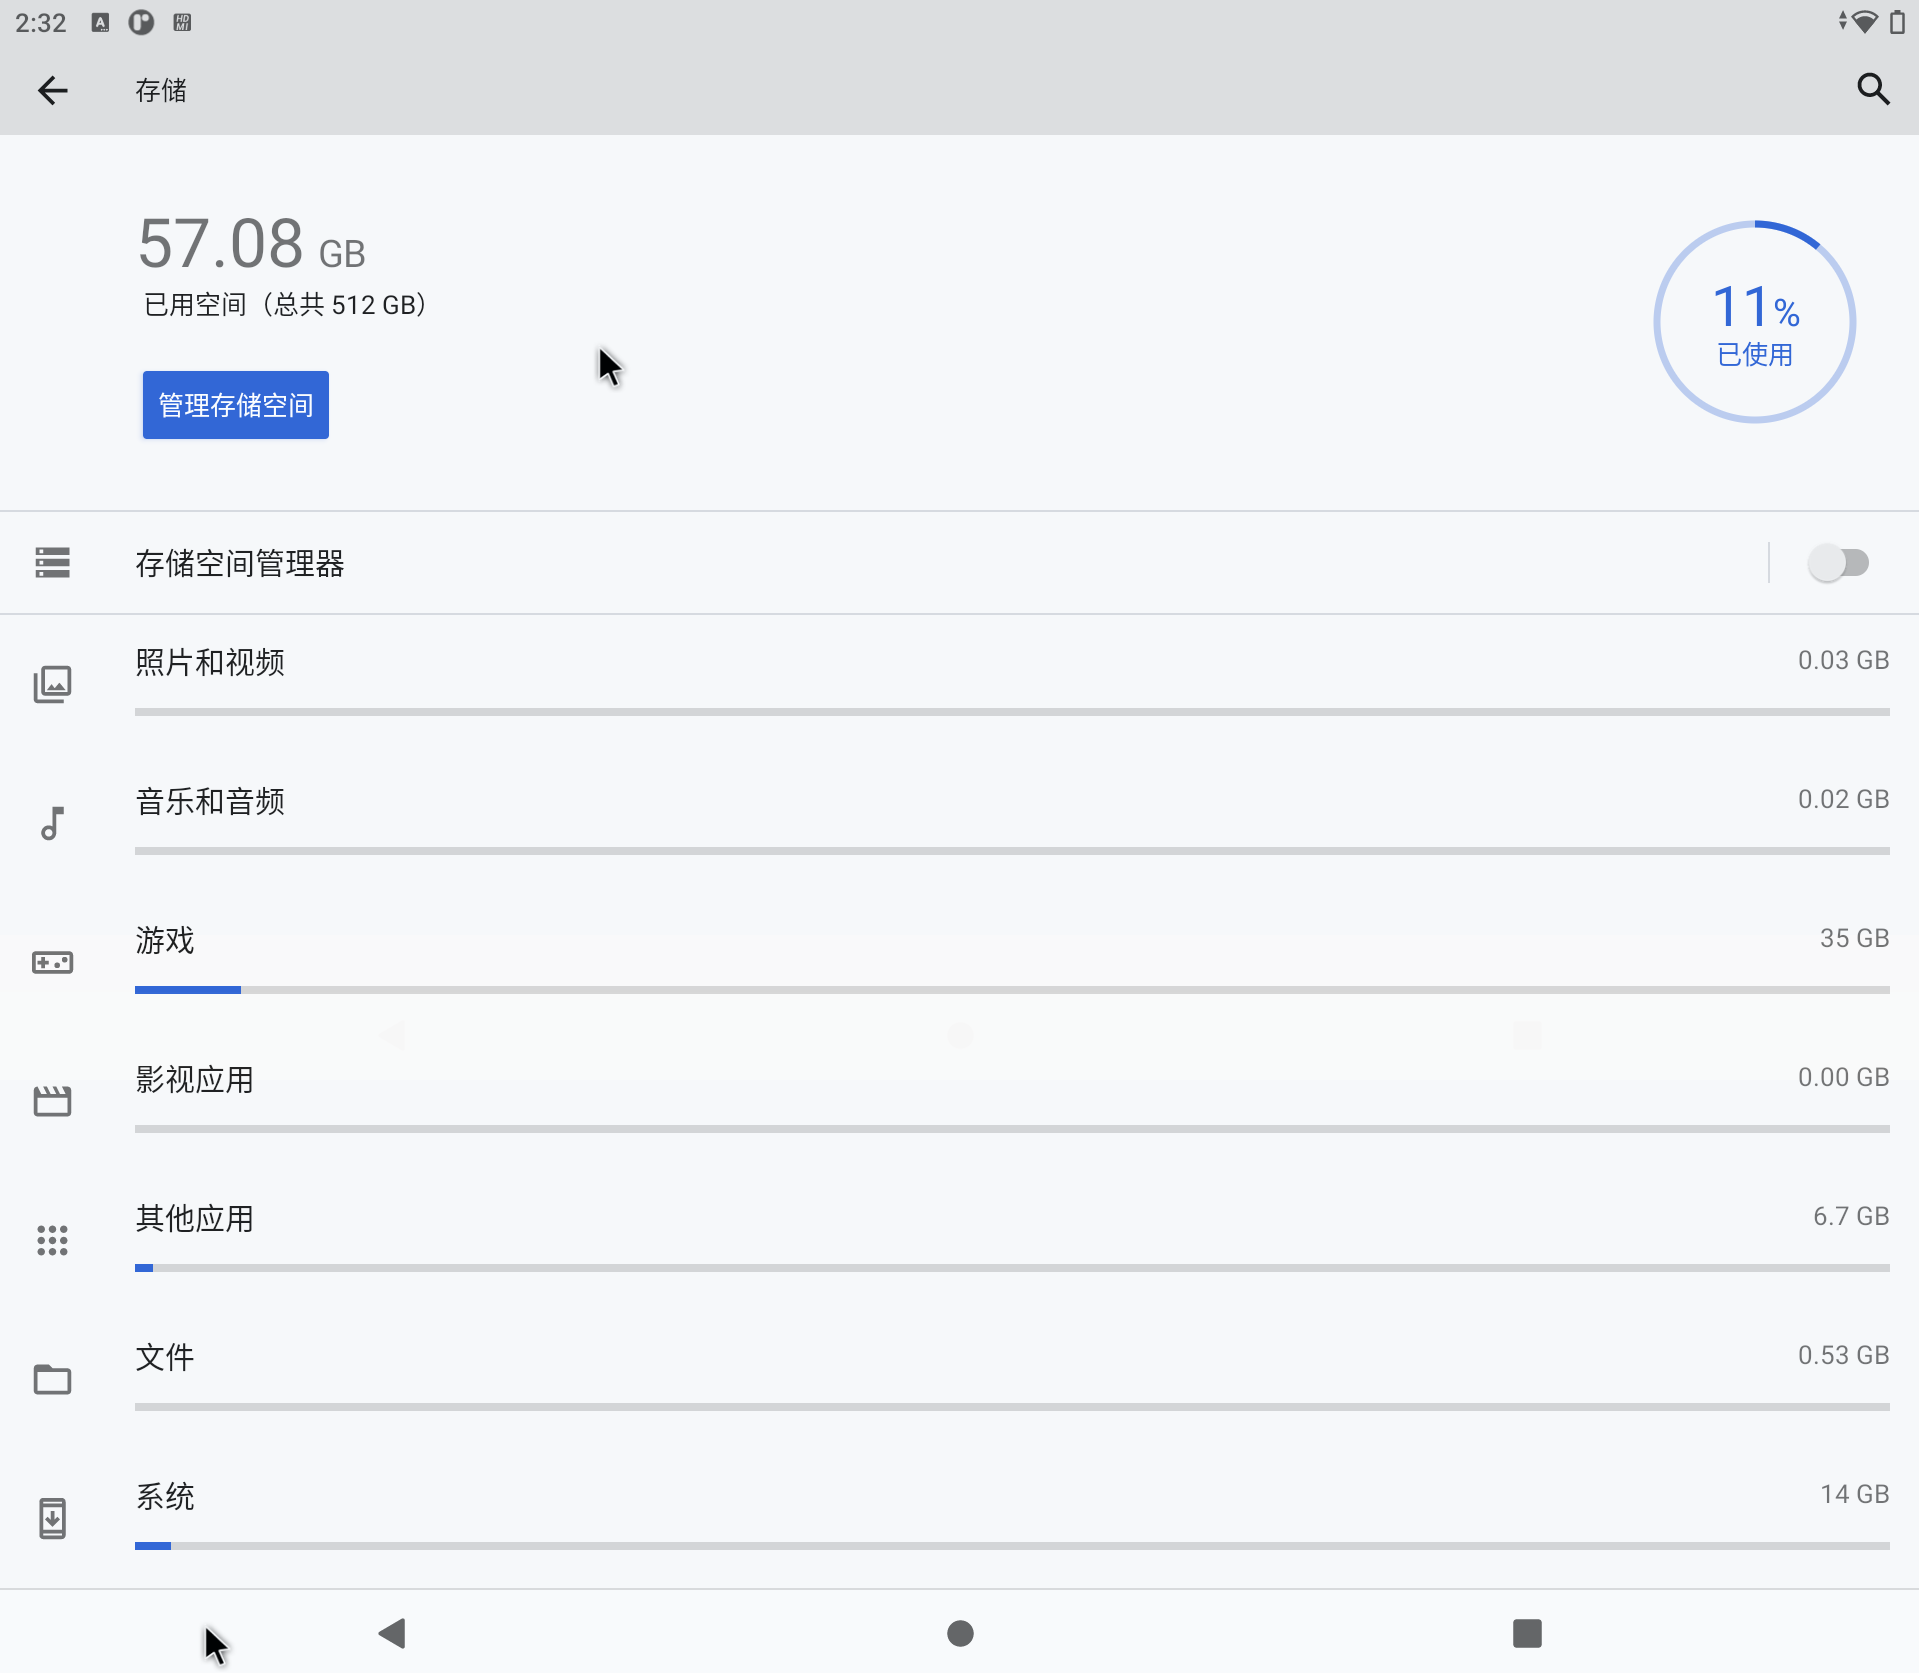1919x1673 pixels.
Task: Click the 系统 usage progress bar
Action: click(x=1012, y=1546)
